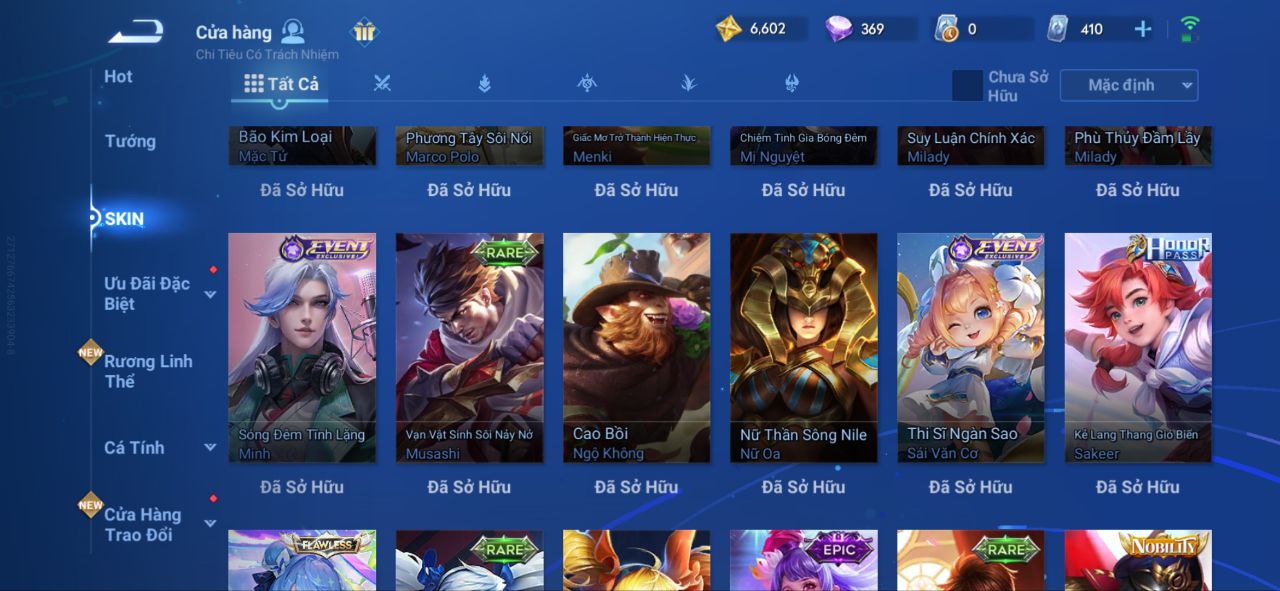1280x591 pixels.
Task: Toggle the Chưa Sở Hữu checkbox
Action: tap(968, 86)
